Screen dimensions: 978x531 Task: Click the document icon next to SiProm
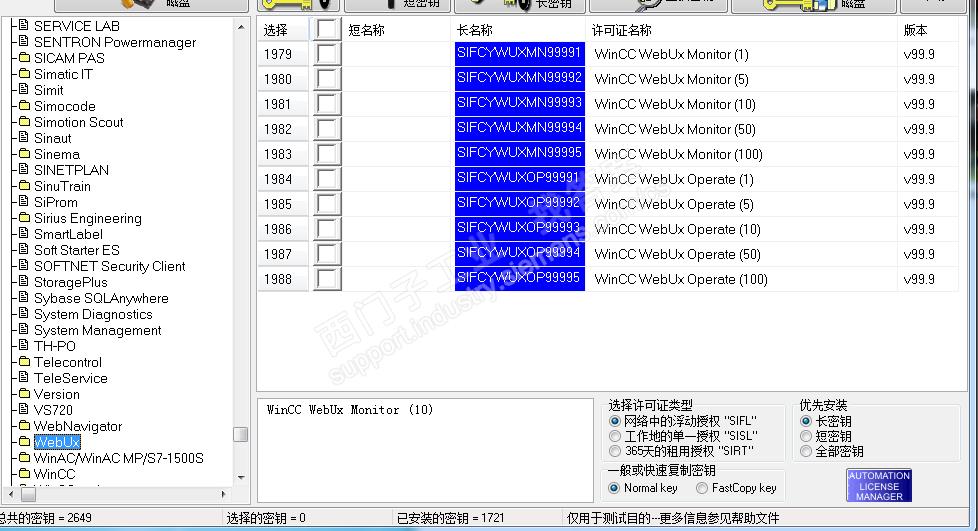click(24, 202)
